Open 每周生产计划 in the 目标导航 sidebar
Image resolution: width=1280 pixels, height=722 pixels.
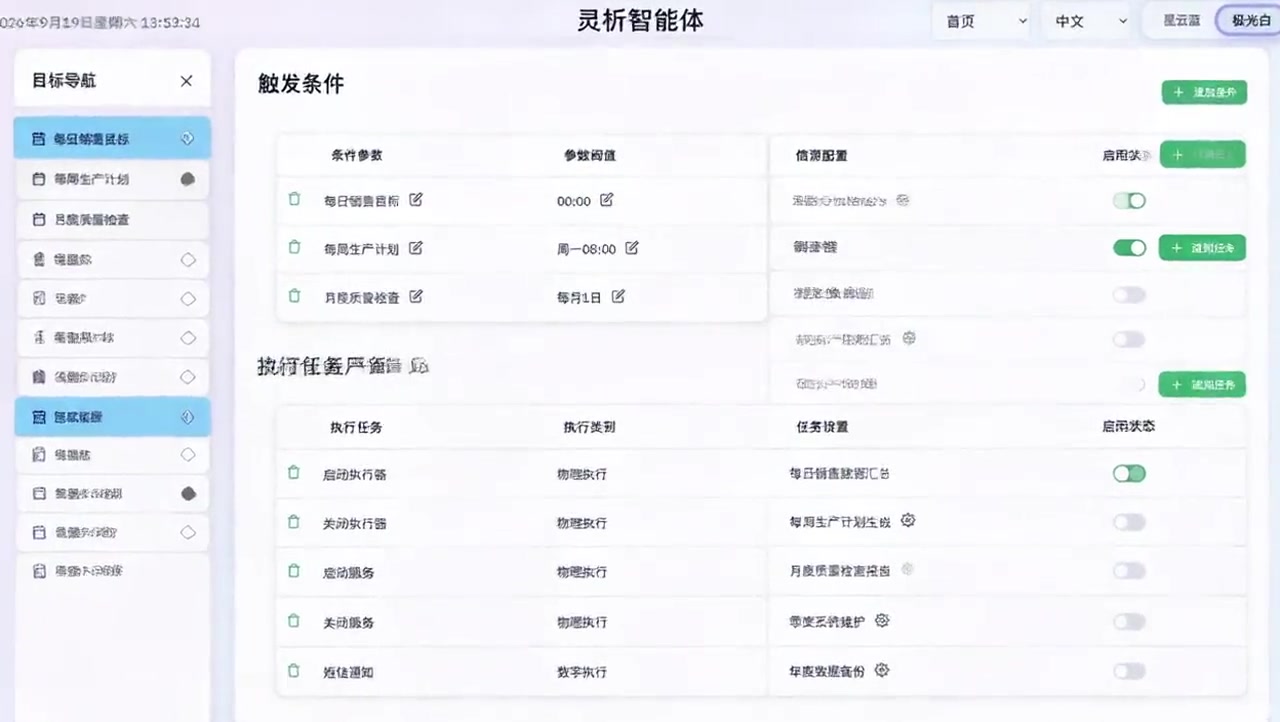(112, 180)
